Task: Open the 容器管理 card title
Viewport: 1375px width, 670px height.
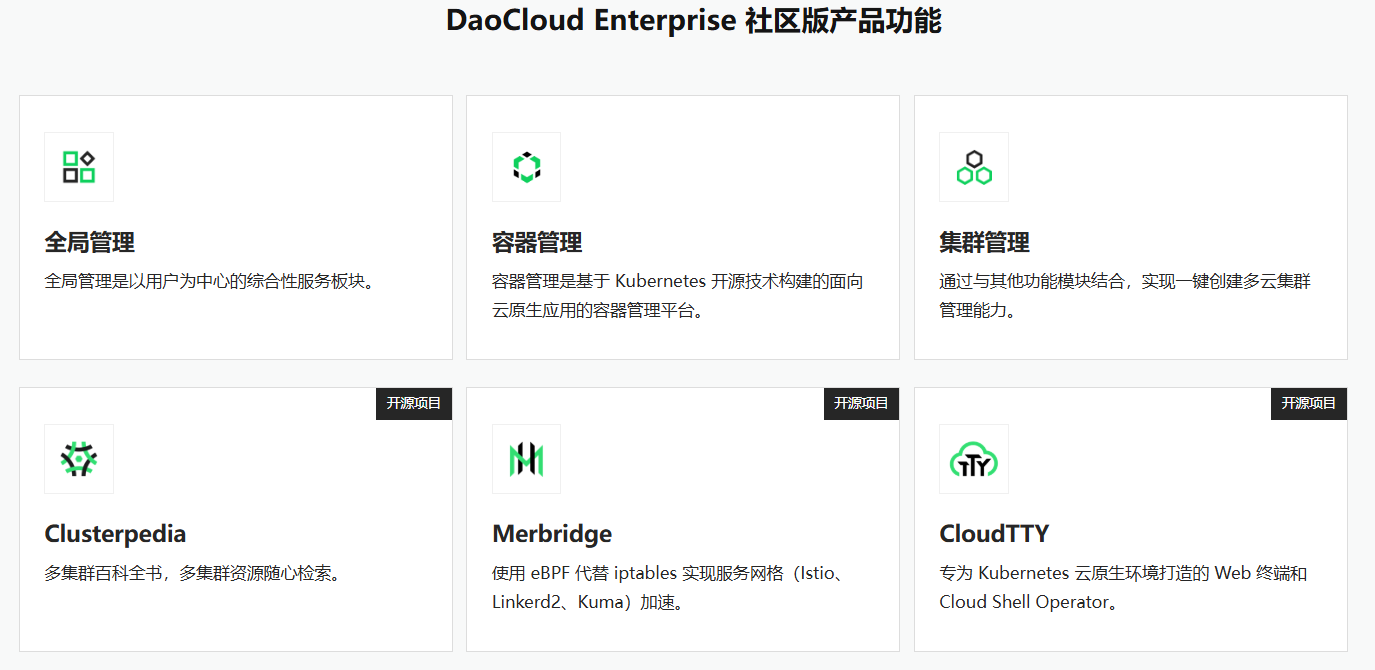Action: 537,242
